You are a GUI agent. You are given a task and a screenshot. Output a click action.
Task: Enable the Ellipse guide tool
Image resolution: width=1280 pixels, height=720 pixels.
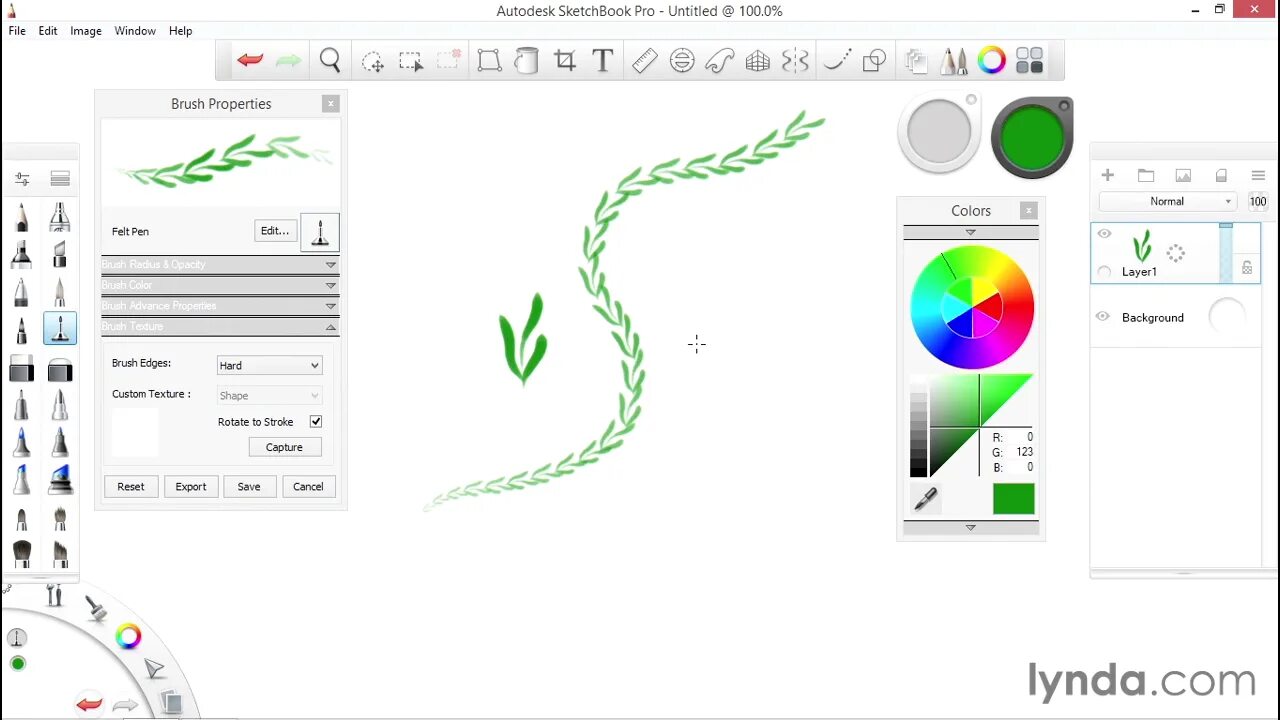click(x=682, y=61)
